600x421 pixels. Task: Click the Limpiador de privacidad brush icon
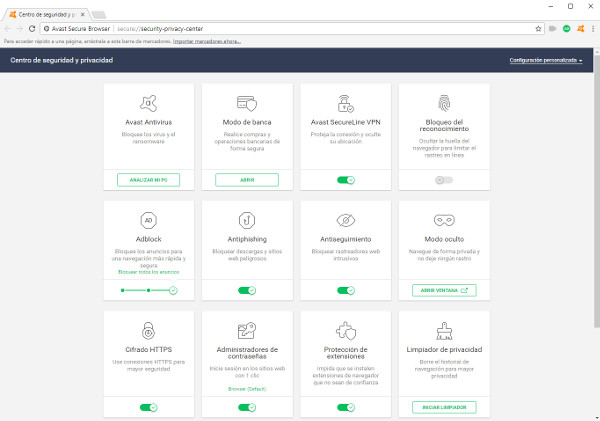coord(444,331)
